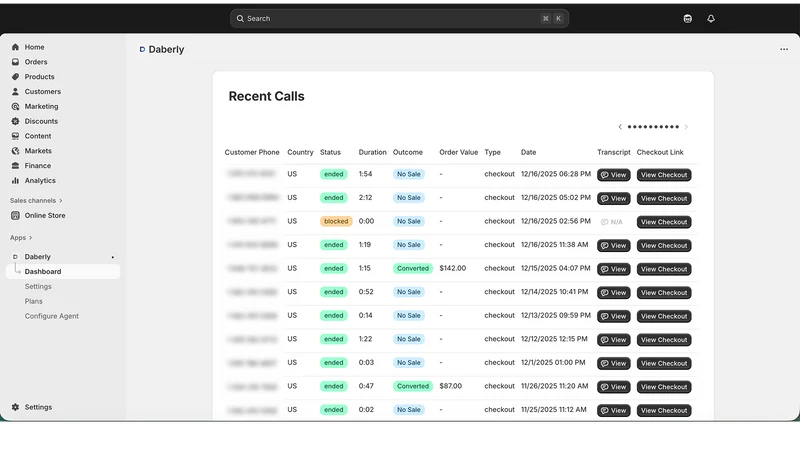Expand the Sales channels section
Screen dimensions: 800x450
pos(36,201)
